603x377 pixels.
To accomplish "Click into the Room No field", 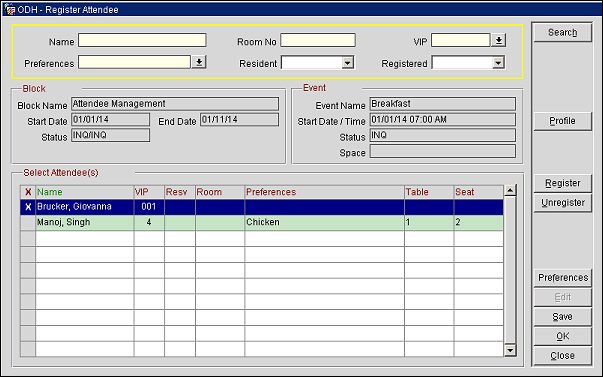I will 318,40.
